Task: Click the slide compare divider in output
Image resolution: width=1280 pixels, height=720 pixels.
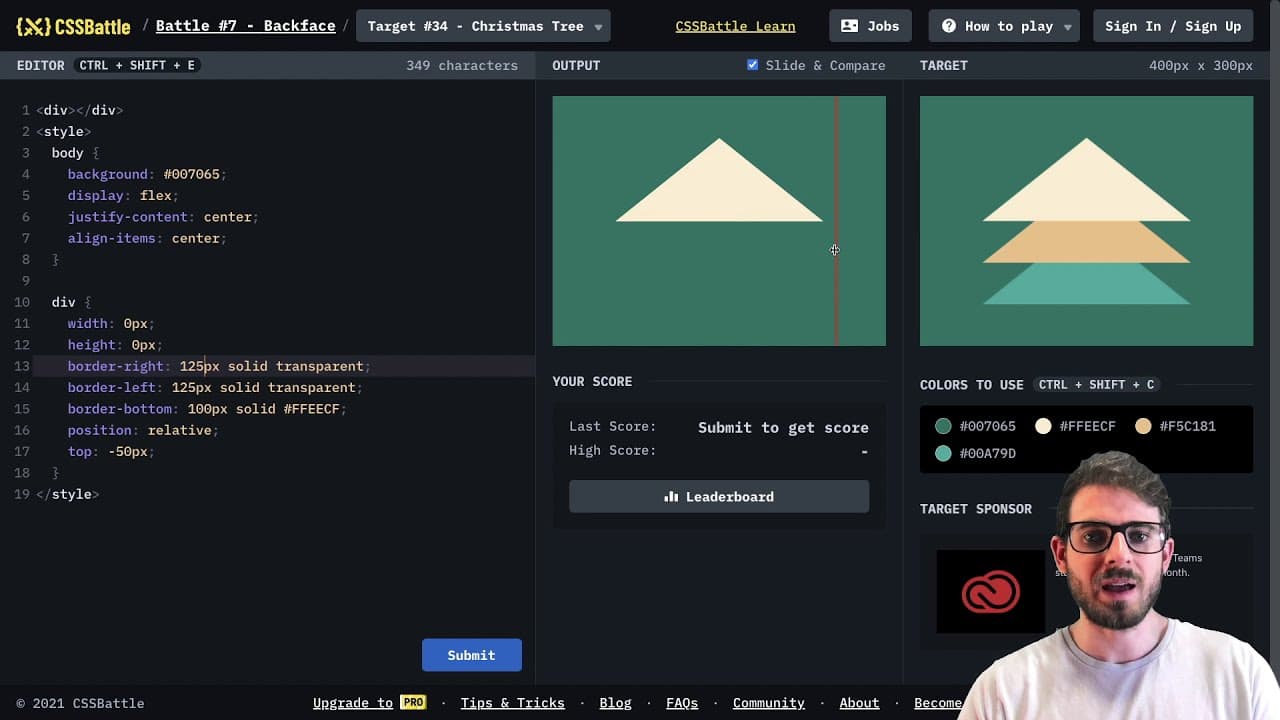Action: [x=836, y=220]
